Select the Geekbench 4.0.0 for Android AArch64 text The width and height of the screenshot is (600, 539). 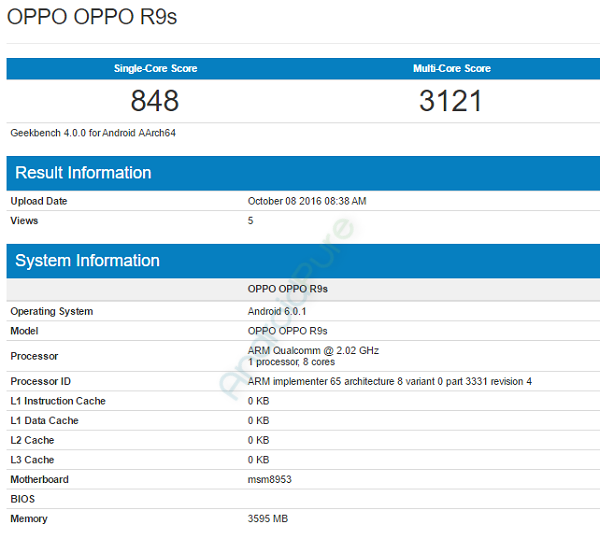click(x=93, y=133)
